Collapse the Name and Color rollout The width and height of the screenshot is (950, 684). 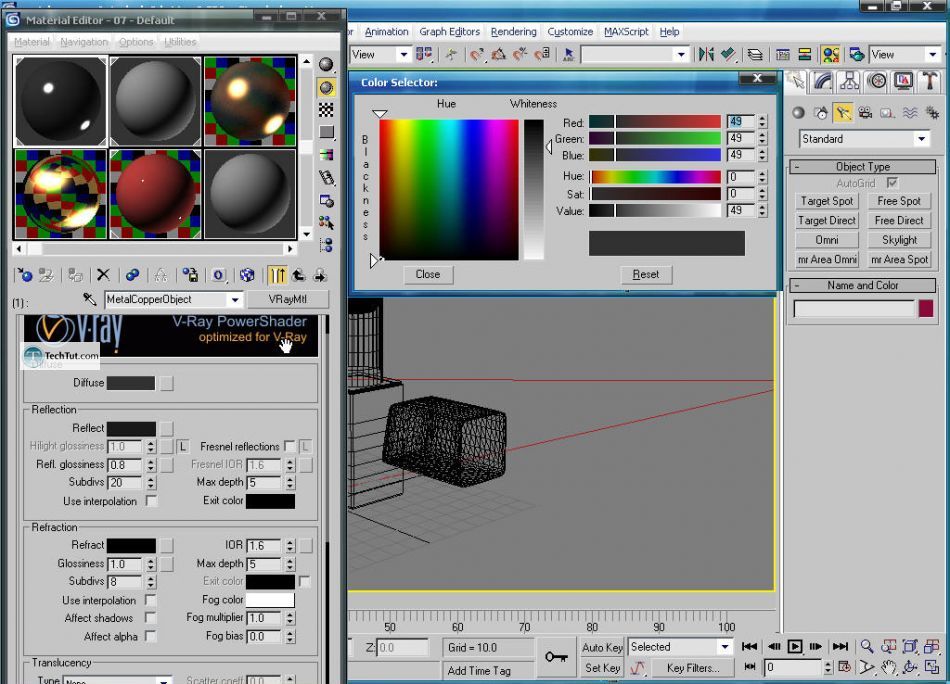[863, 285]
